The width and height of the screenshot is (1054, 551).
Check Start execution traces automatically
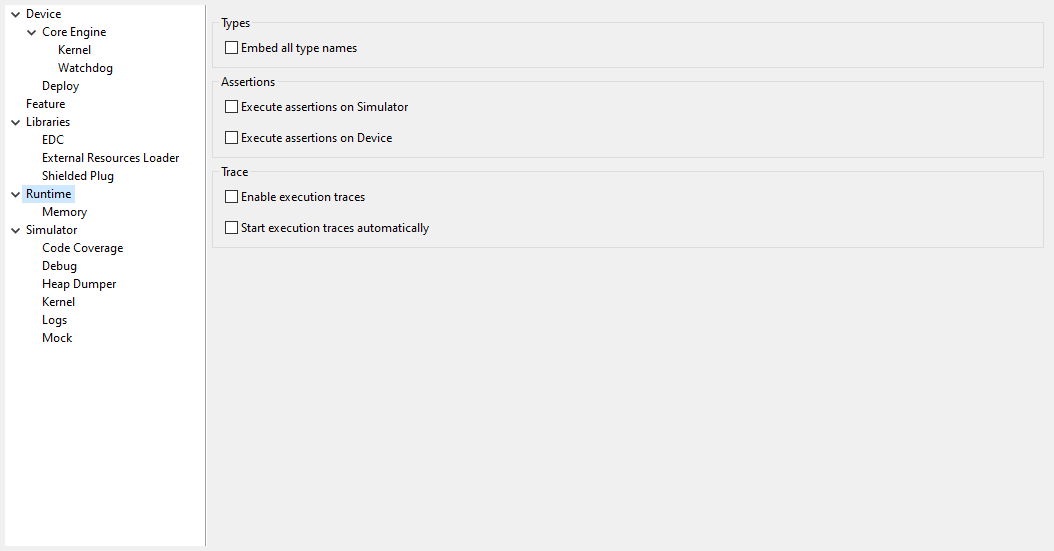point(232,228)
